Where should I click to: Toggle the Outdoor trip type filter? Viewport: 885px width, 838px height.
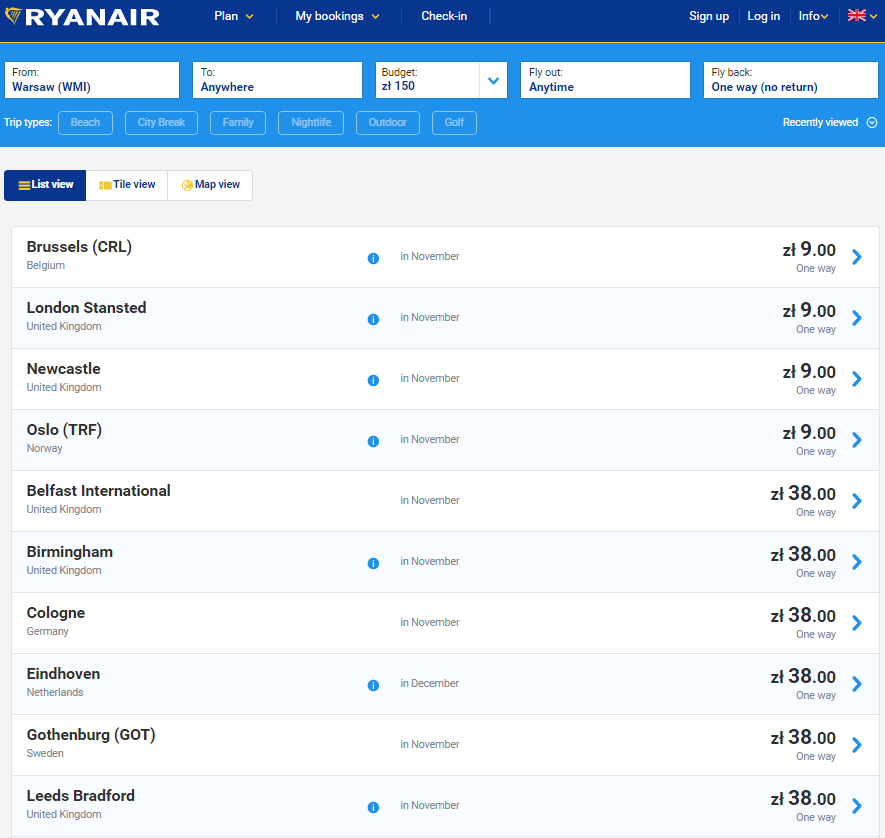point(388,122)
